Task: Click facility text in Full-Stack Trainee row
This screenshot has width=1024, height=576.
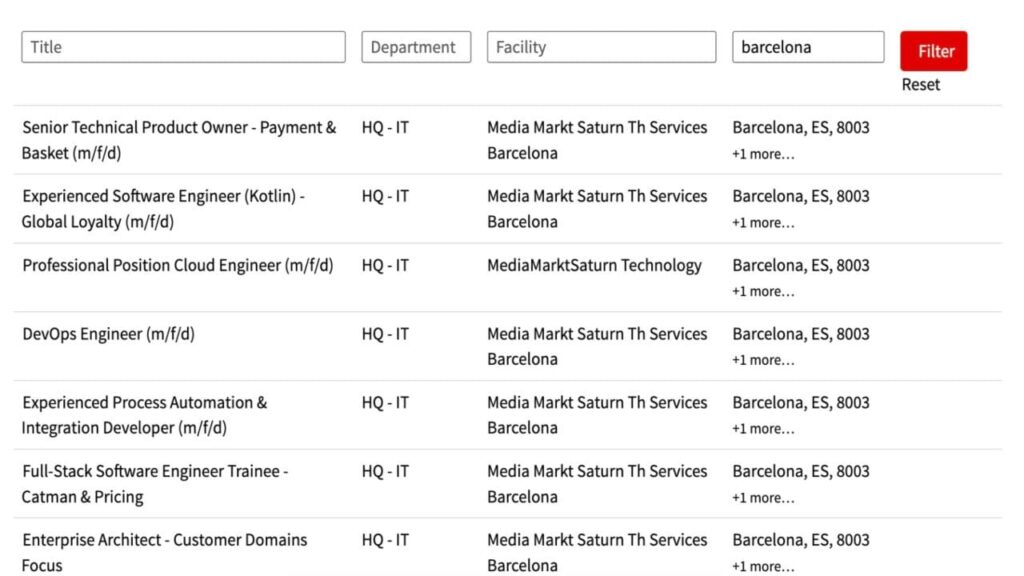Action: click(x=597, y=484)
